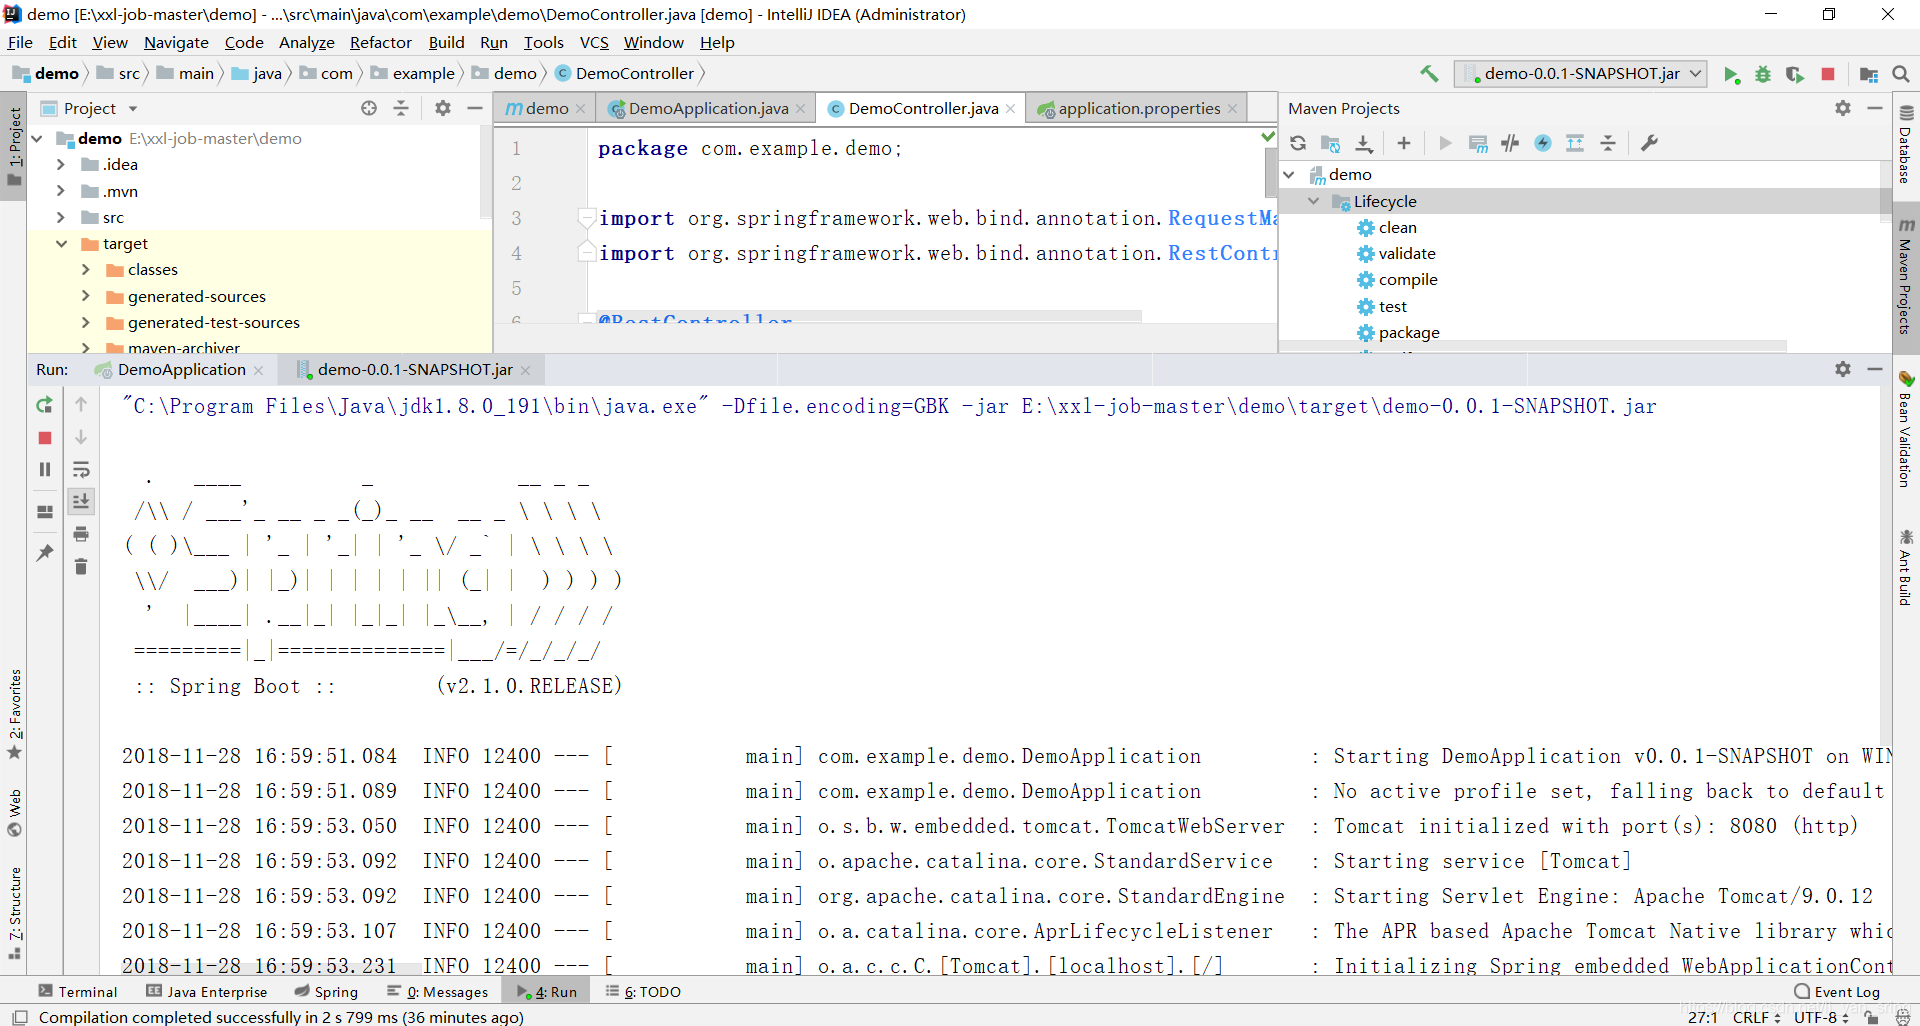
Task: Expand the .mvn folder
Action: tap(61, 191)
